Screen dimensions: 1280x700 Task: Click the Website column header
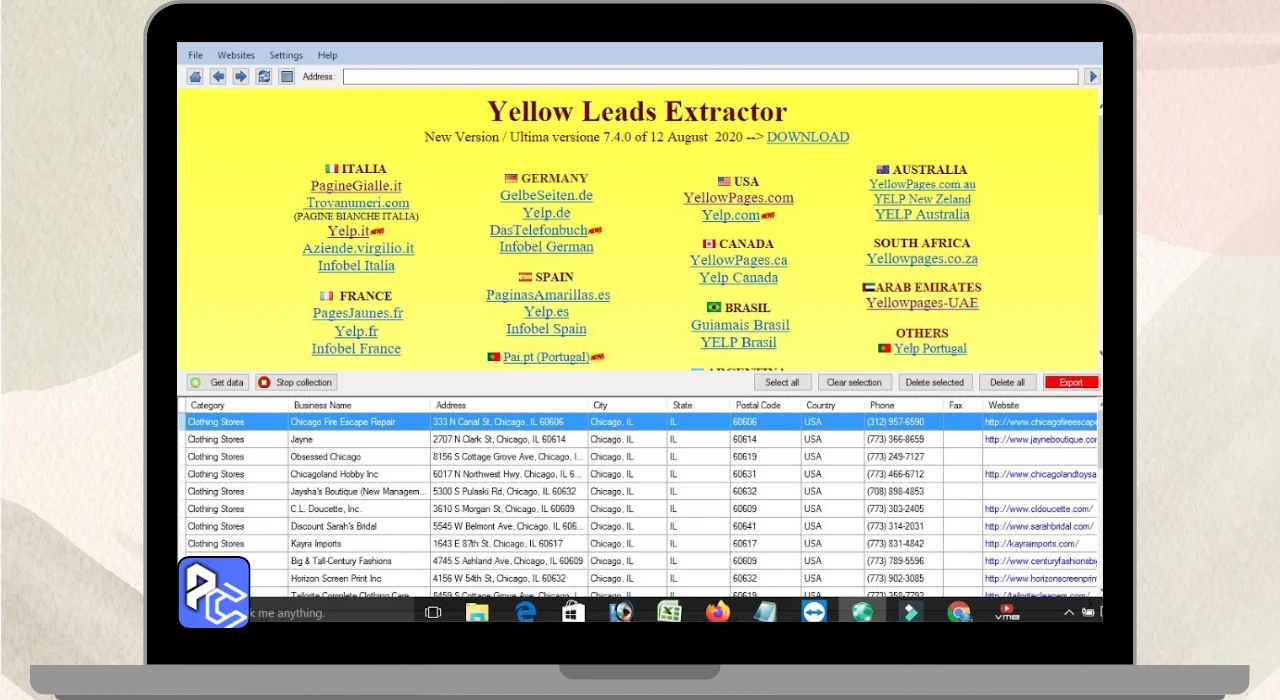click(1040, 405)
